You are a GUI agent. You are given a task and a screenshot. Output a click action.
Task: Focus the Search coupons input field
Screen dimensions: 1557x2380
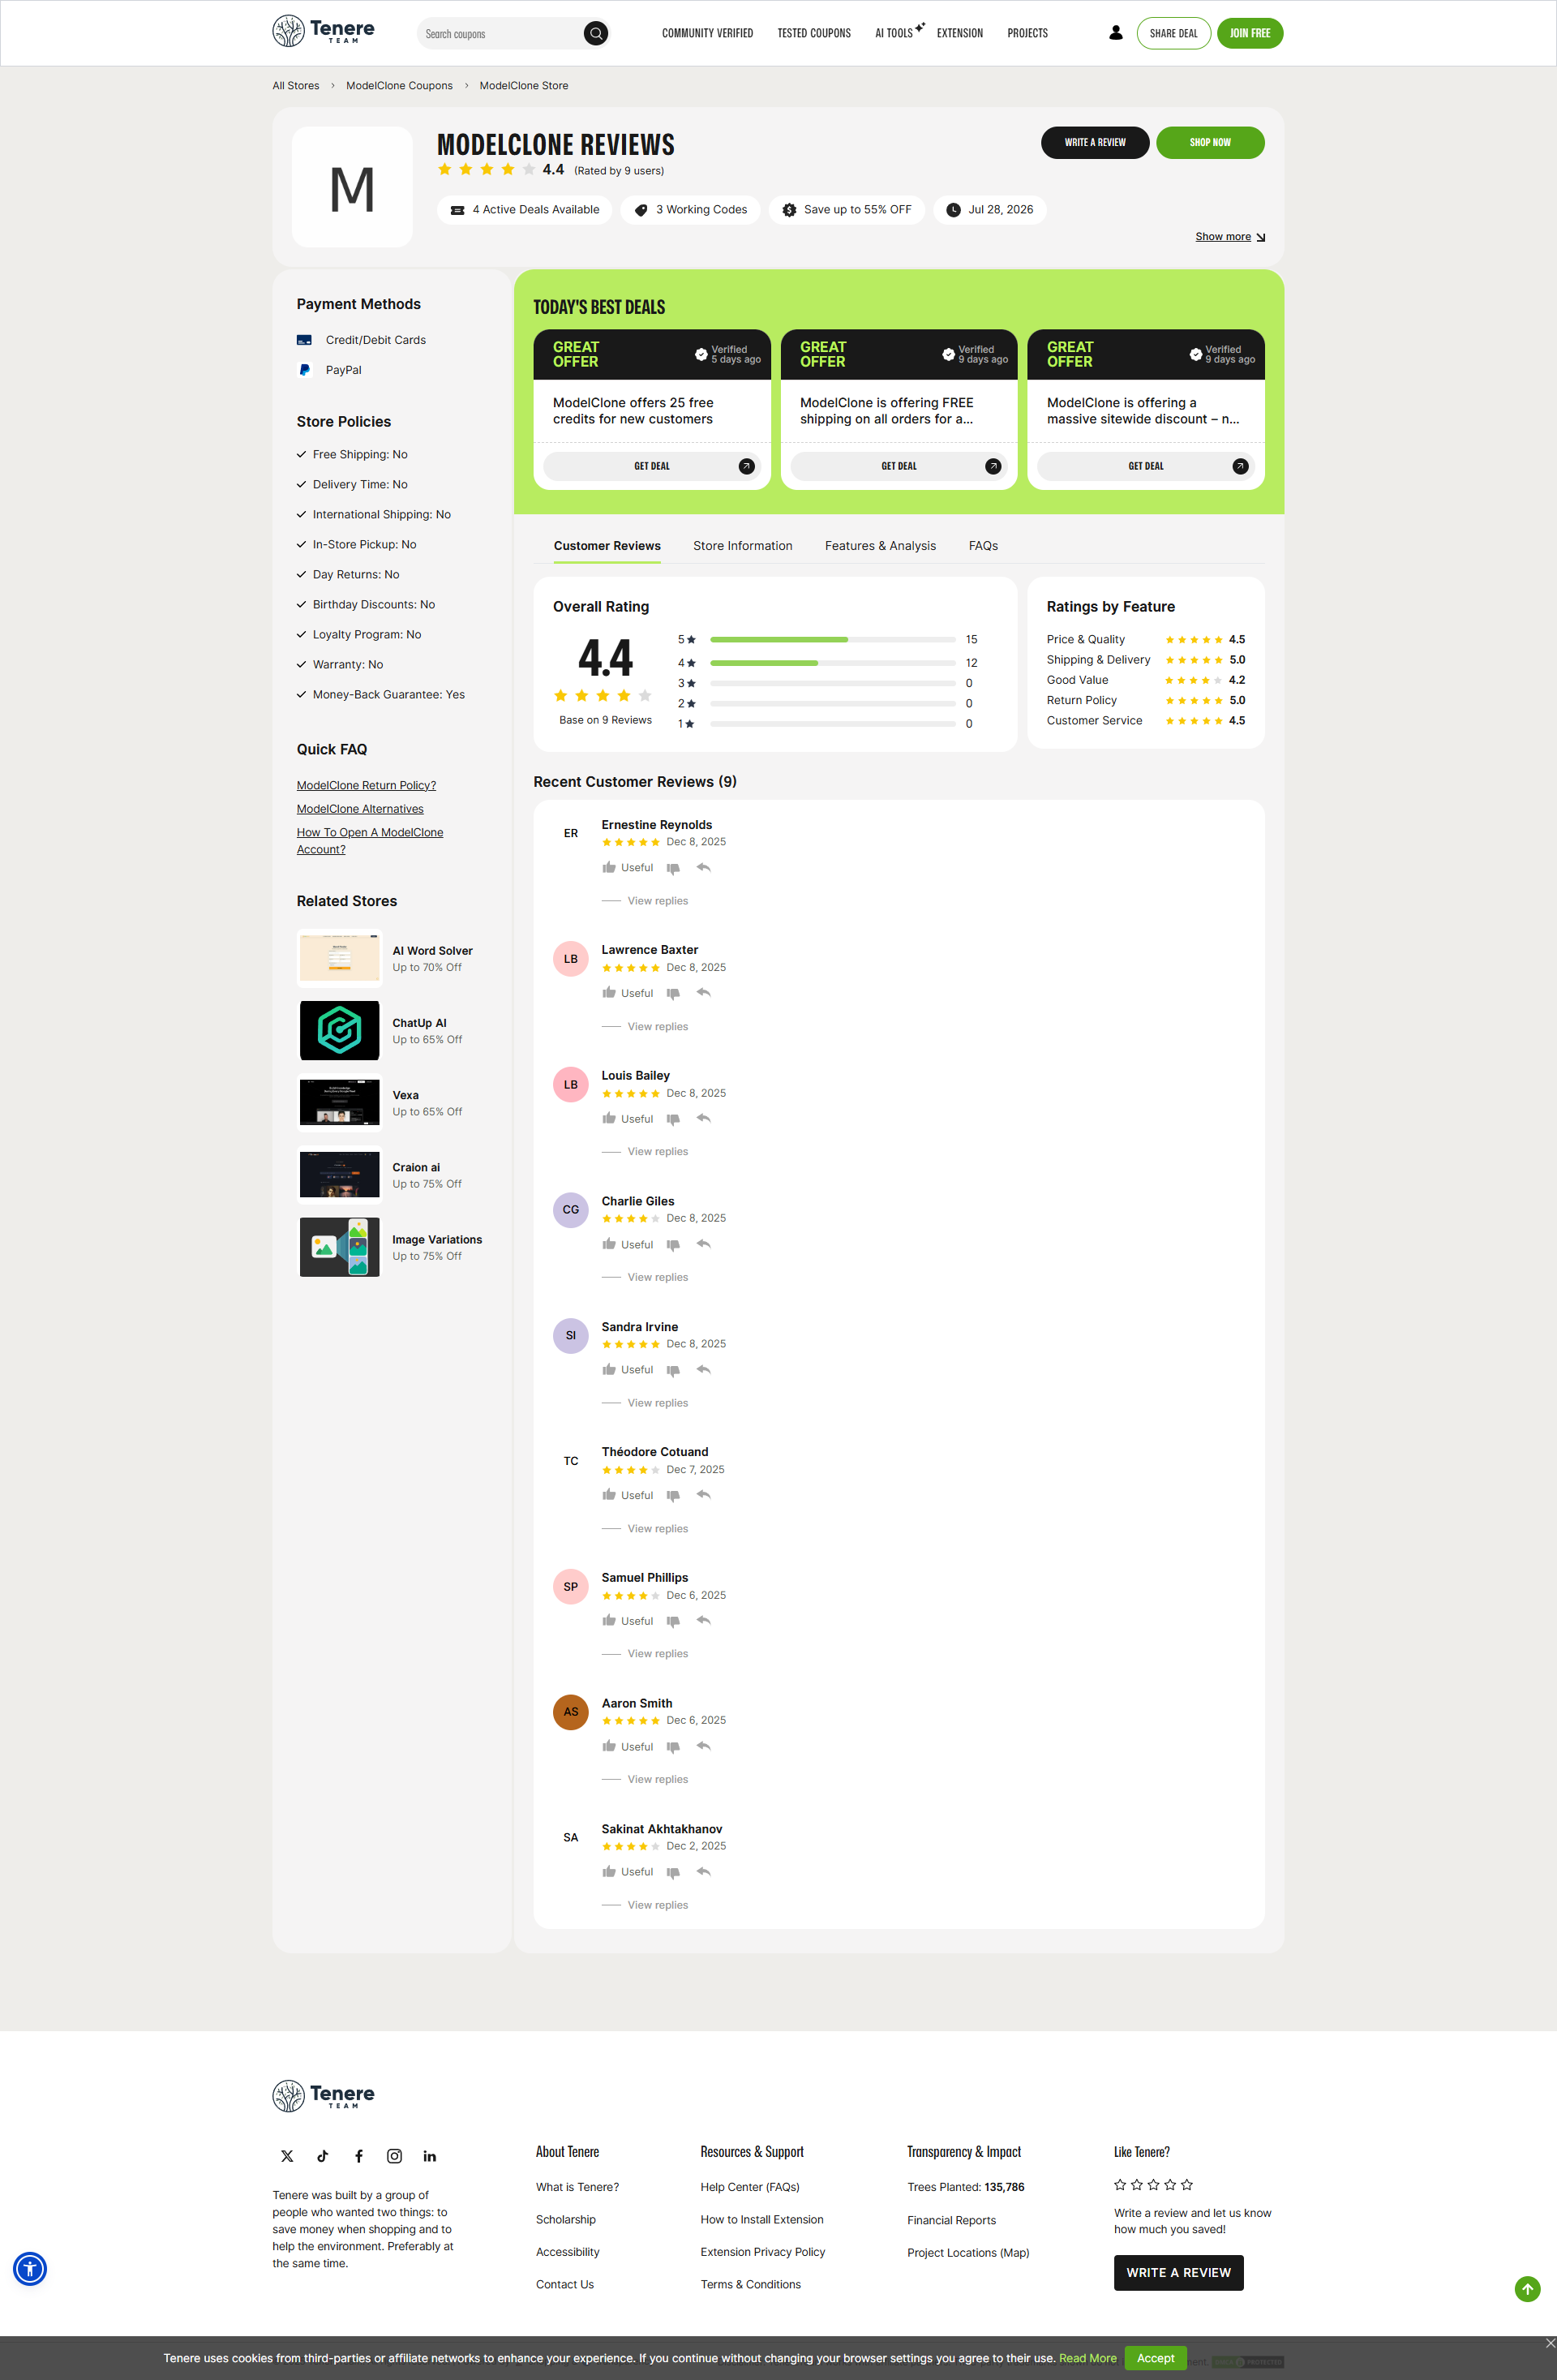coord(501,34)
